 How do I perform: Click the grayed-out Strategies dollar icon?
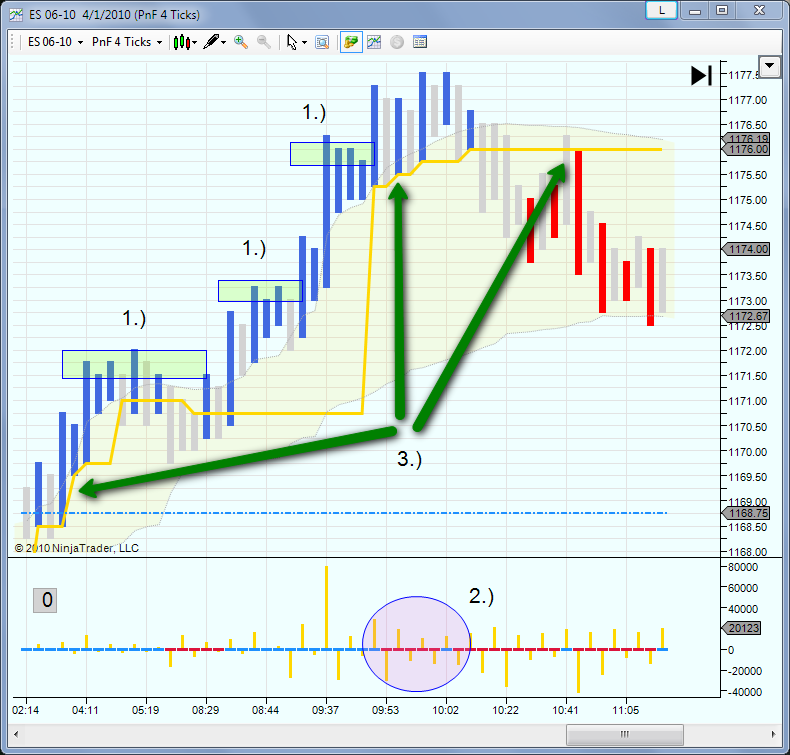click(397, 42)
